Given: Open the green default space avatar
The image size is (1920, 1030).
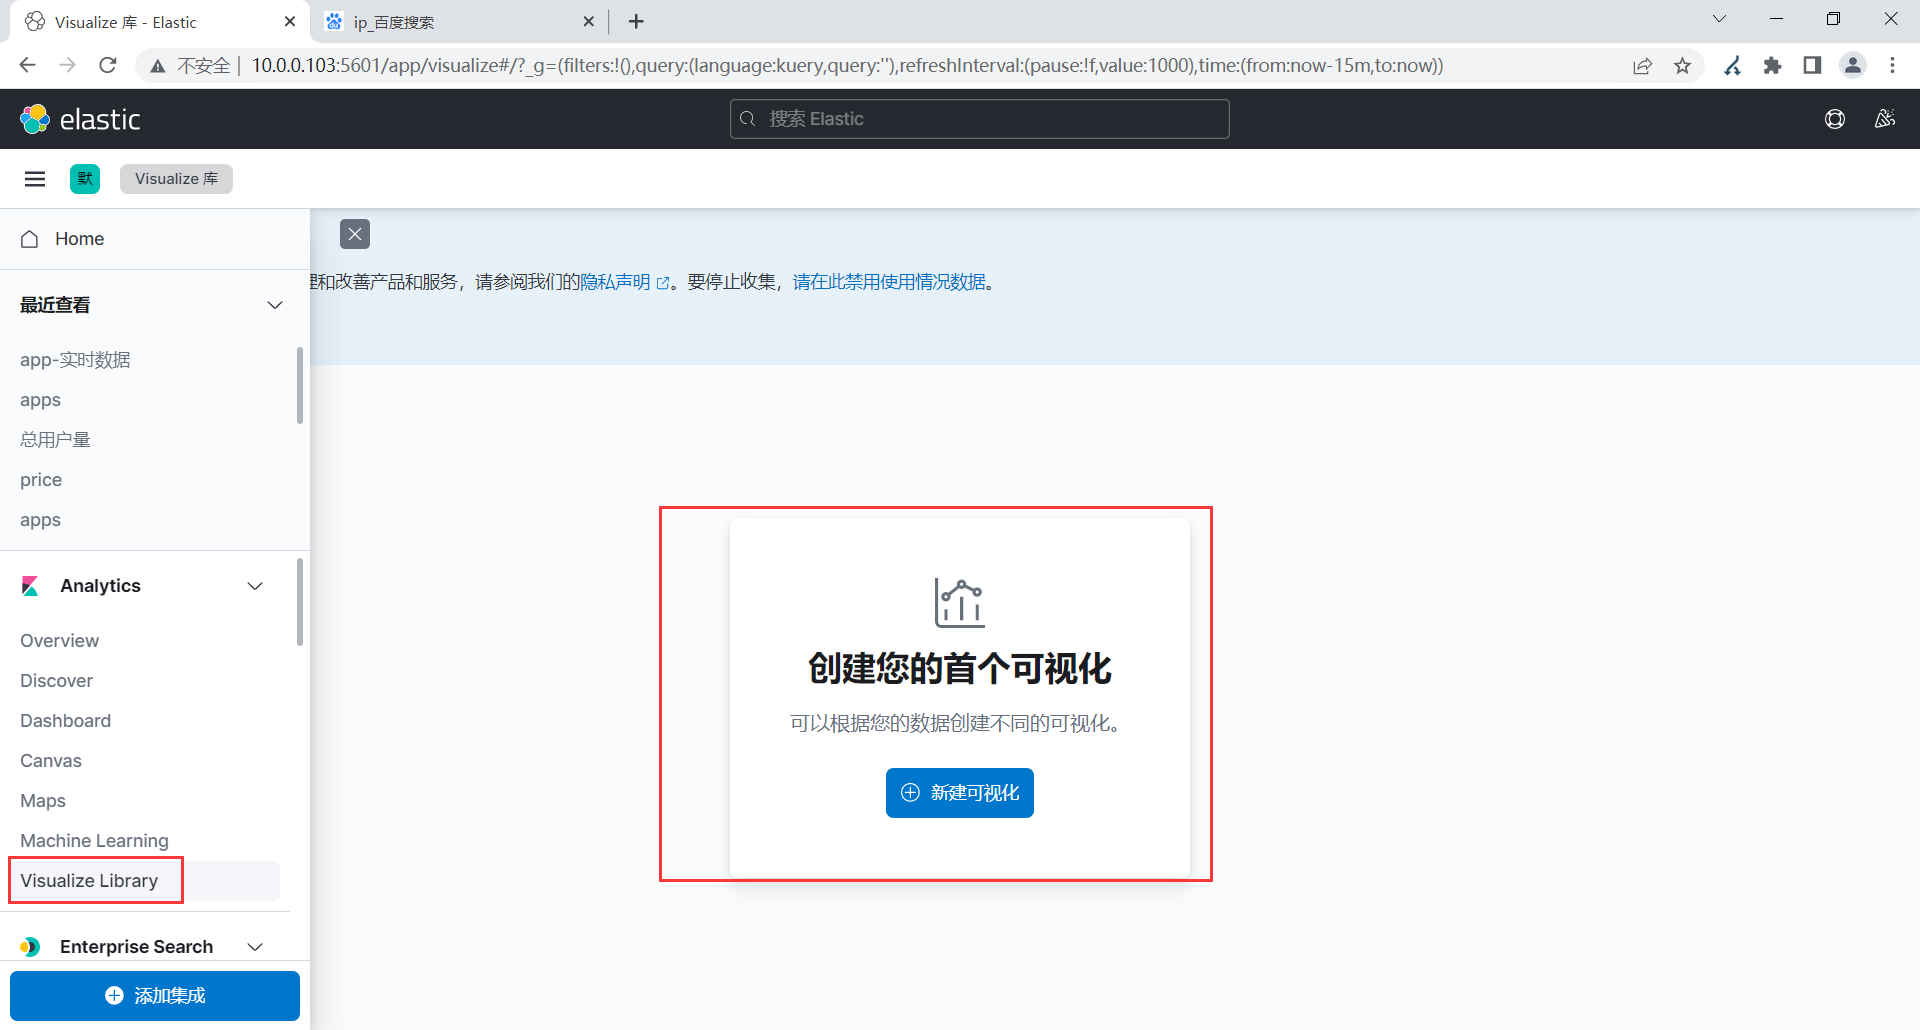Looking at the screenshot, I should [x=85, y=179].
